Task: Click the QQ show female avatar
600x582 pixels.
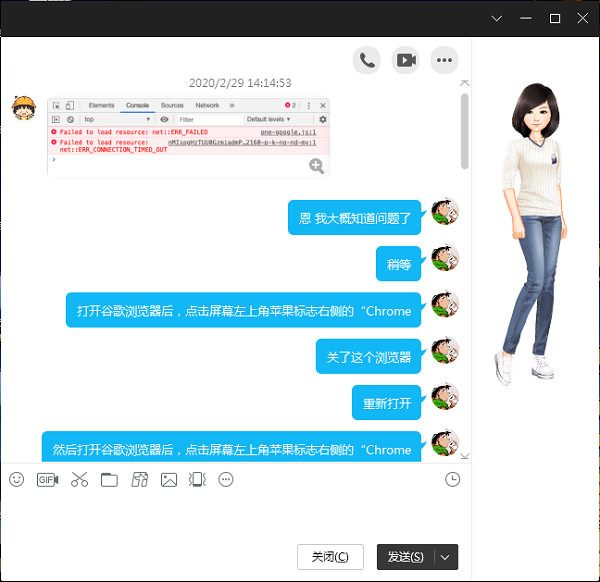Action: [x=532, y=233]
